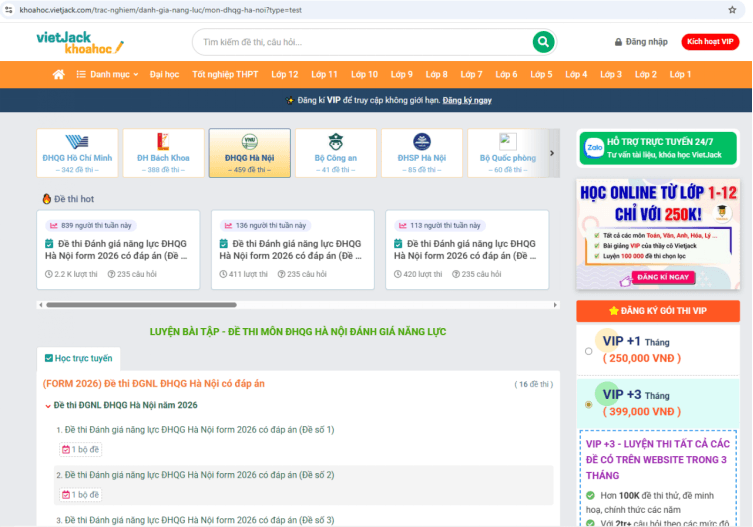Click trend icon on 113 người thi badge
Screen dimensions: 753x527
tap(402, 225)
